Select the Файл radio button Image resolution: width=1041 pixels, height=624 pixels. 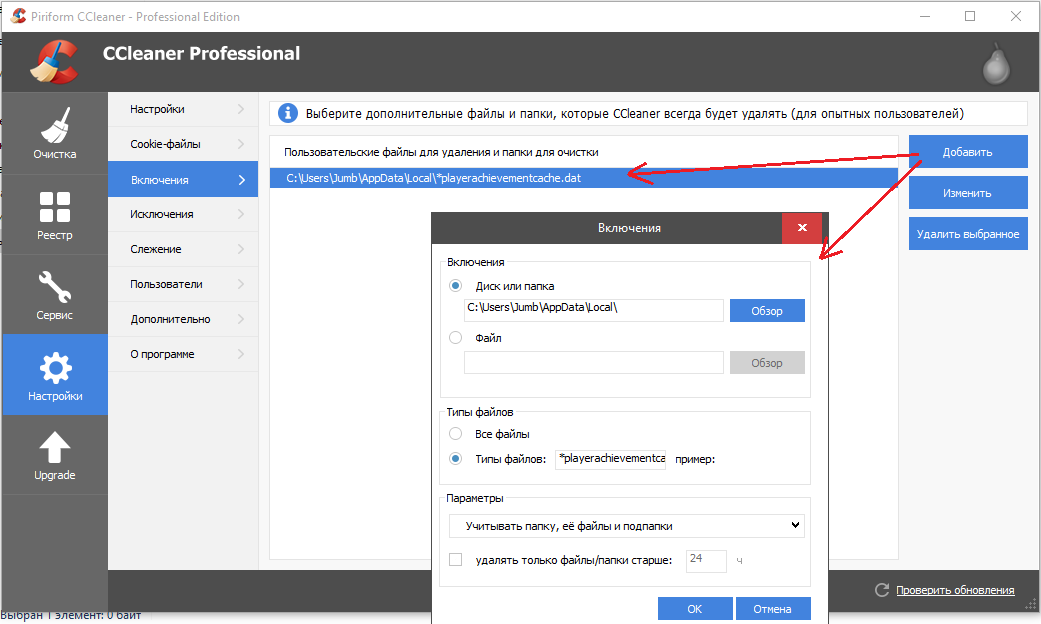click(x=455, y=338)
